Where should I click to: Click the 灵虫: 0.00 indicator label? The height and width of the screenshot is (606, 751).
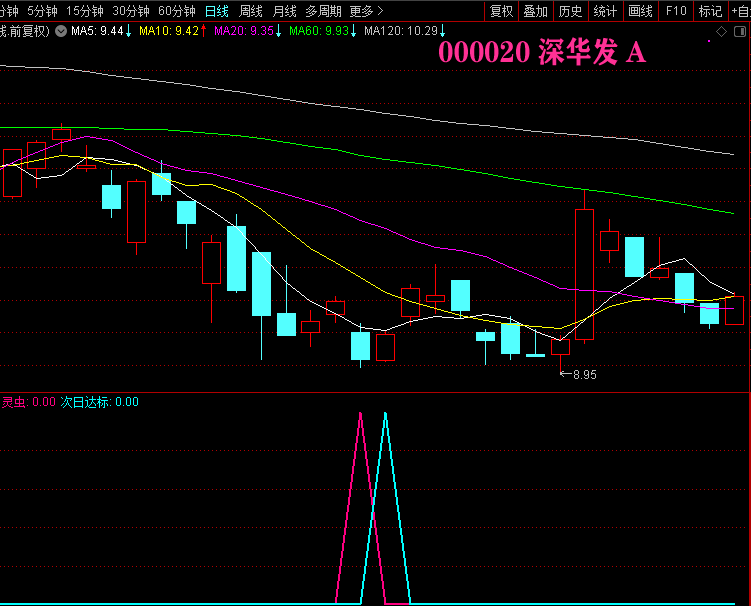click(x=29, y=402)
